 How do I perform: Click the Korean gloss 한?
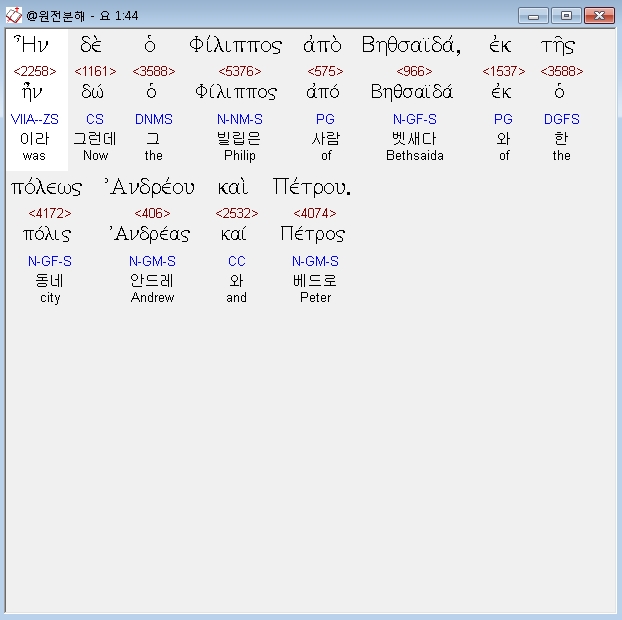tap(561, 138)
